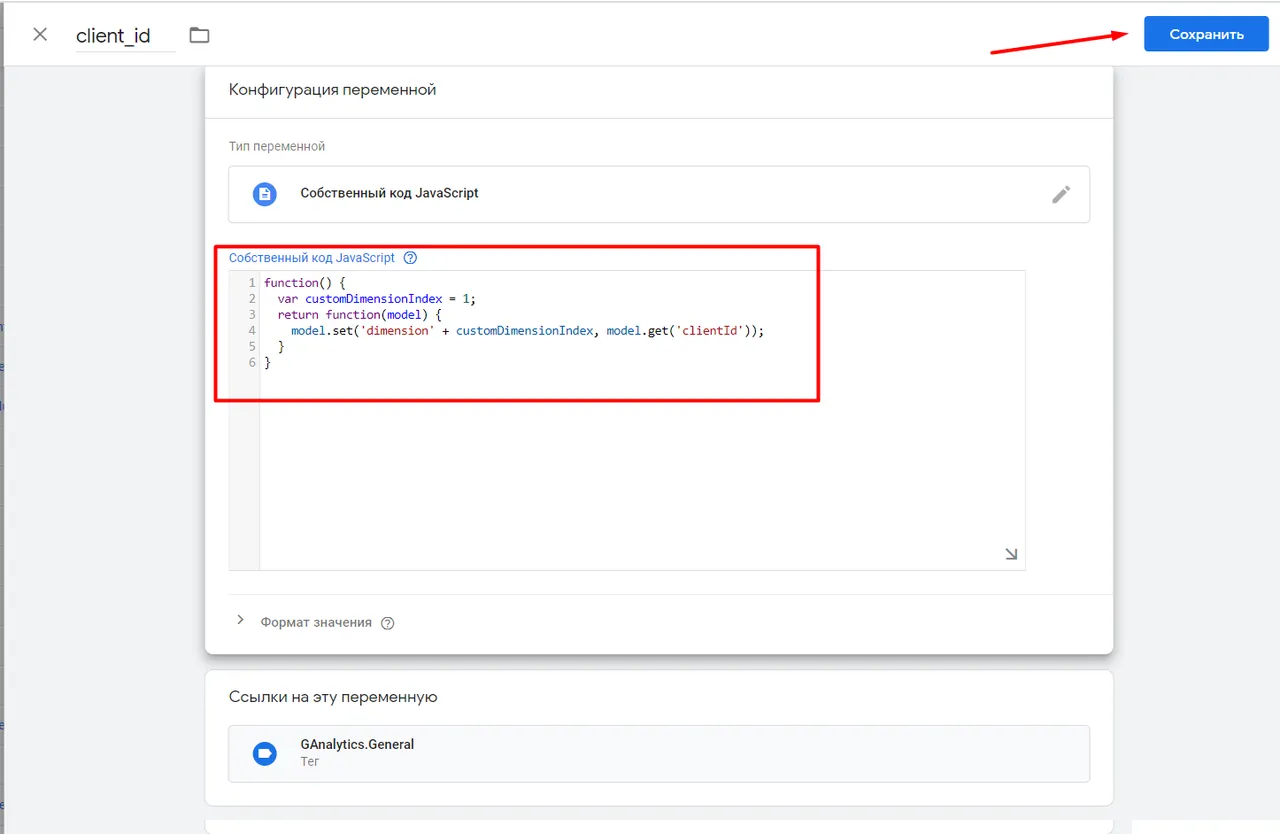The width and height of the screenshot is (1280, 834).
Task: Open folder selection icon next to name
Action: tap(200, 35)
